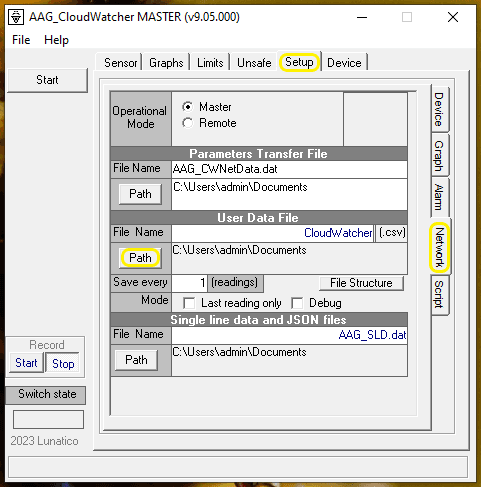The height and width of the screenshot is (487, 481).
Task: Click the Parameters Transfer File path text
Action: point(240,187)
